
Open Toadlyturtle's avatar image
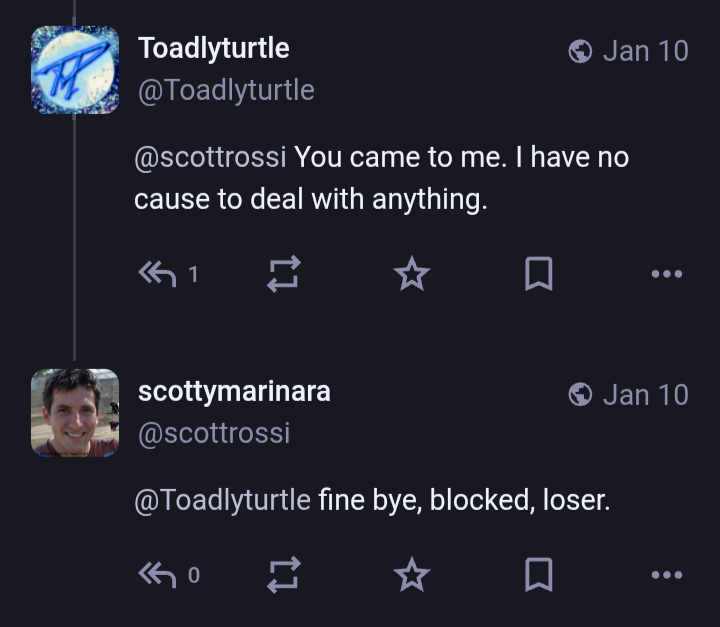point(75,70)
